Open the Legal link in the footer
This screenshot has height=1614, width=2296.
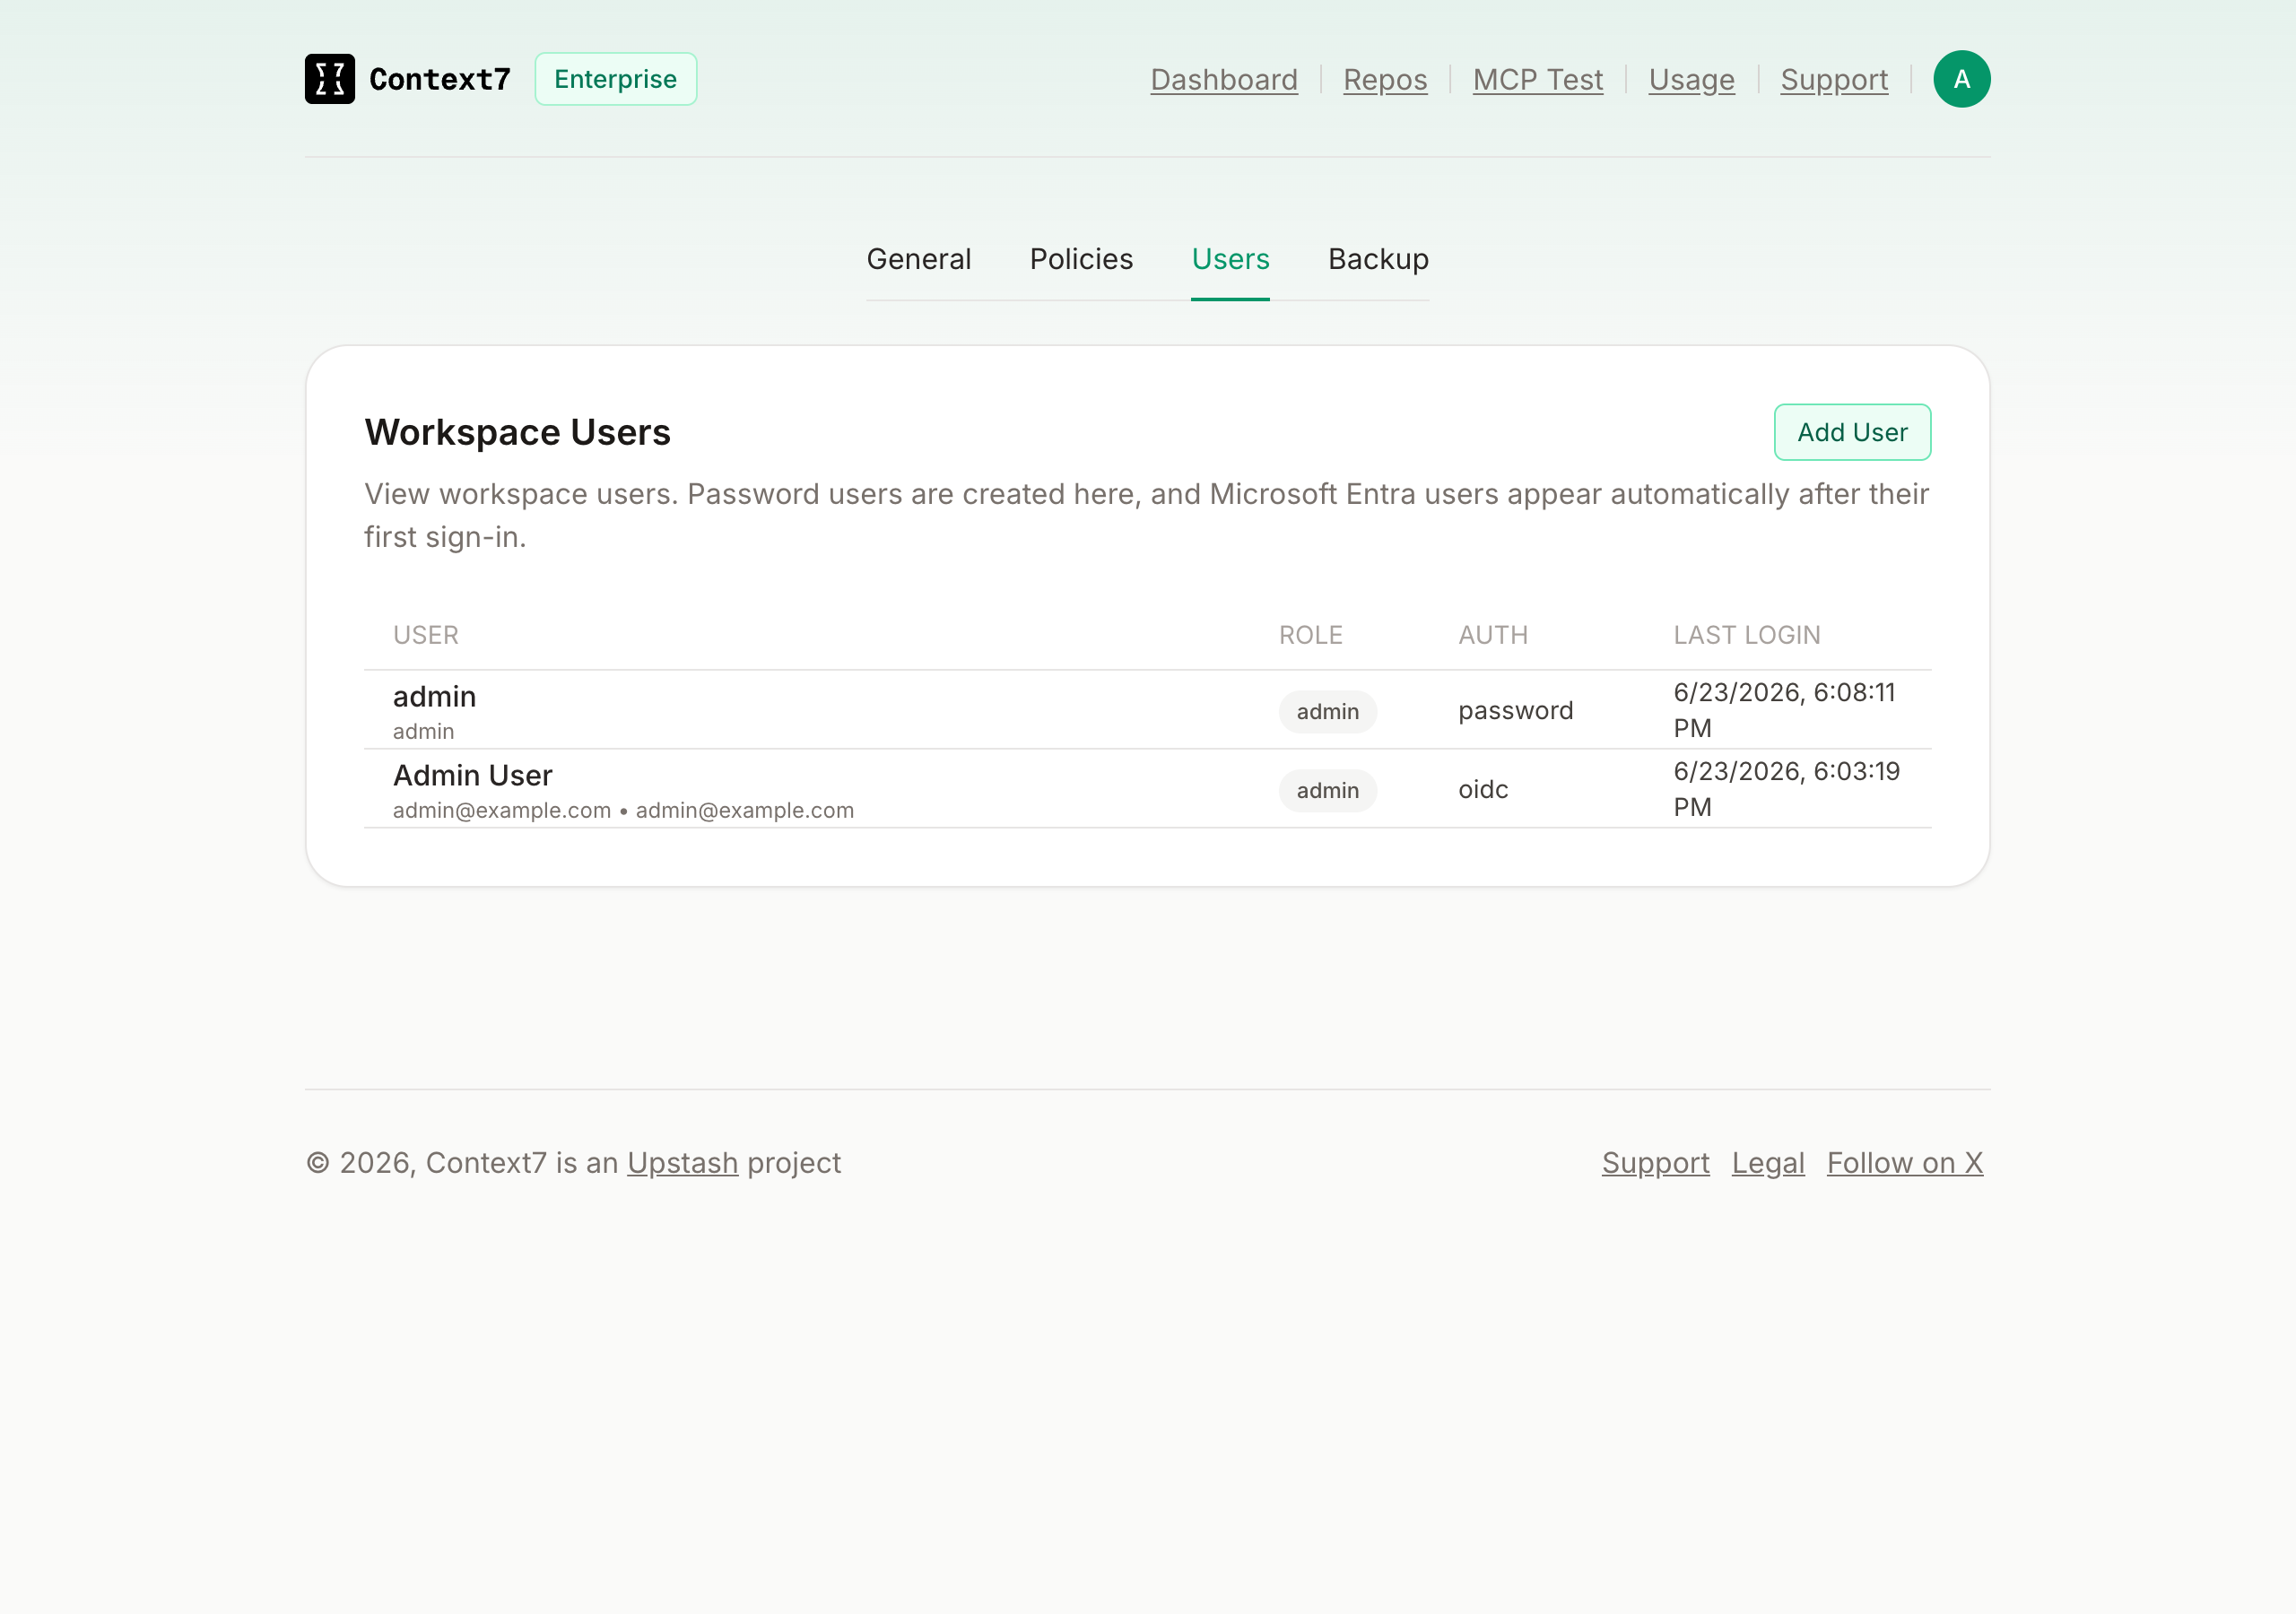[x=1767, y=1162]
